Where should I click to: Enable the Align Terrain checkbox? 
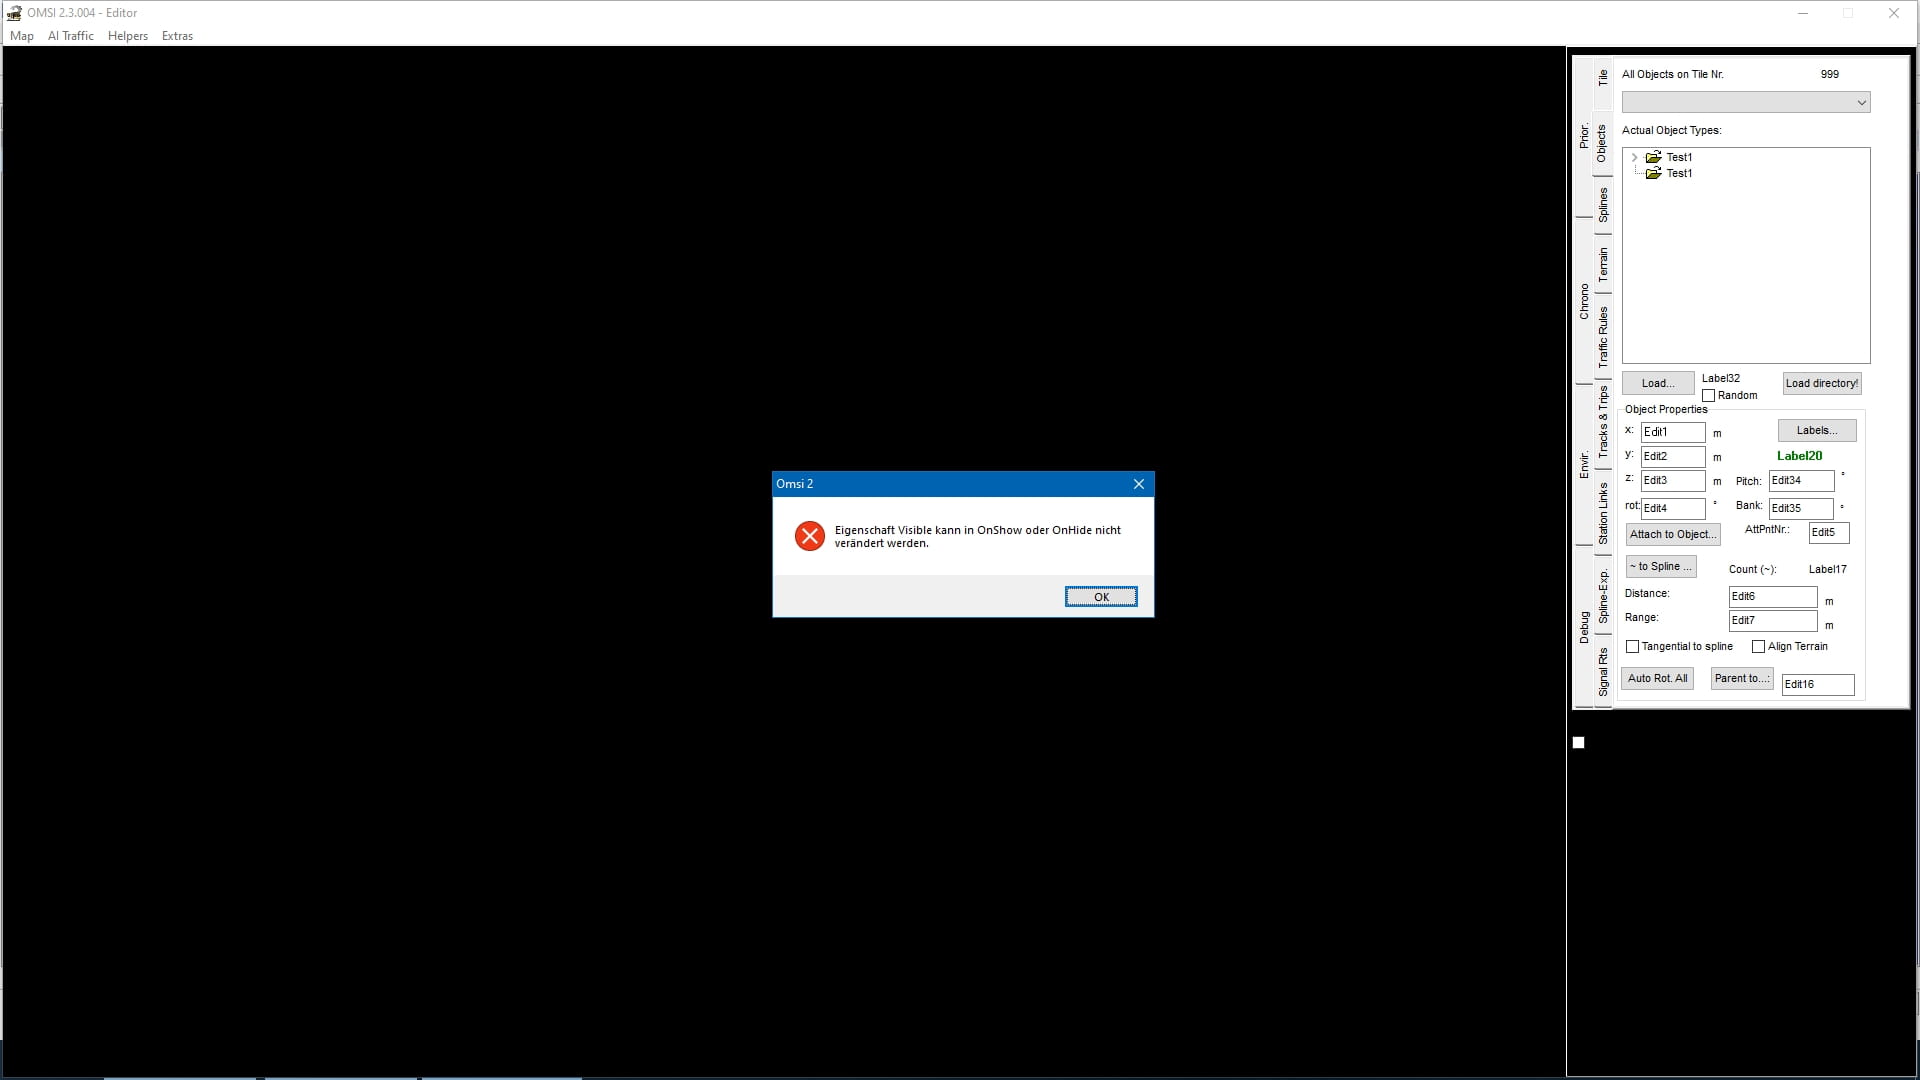pos(1759,647)
